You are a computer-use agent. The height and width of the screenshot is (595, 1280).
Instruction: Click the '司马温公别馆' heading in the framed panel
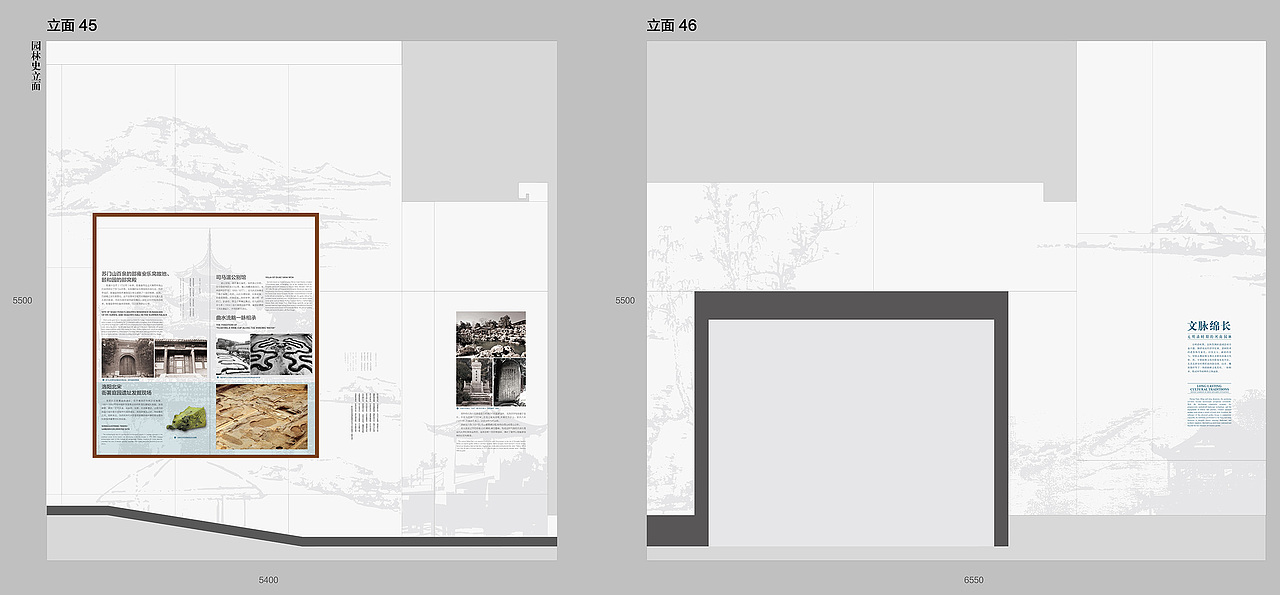[231, 277]
